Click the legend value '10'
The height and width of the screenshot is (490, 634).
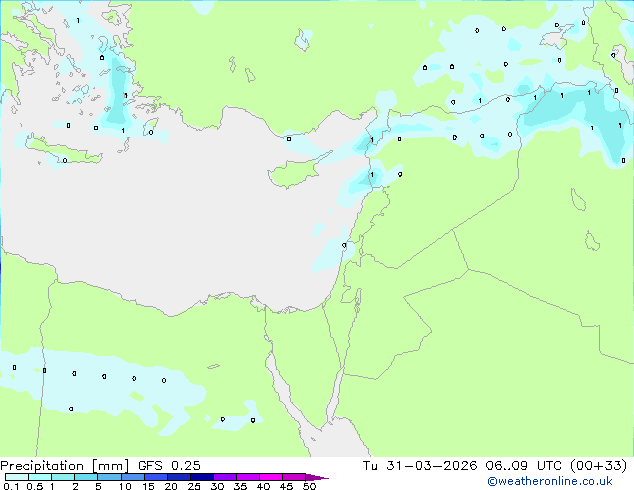tap(125, 486)
